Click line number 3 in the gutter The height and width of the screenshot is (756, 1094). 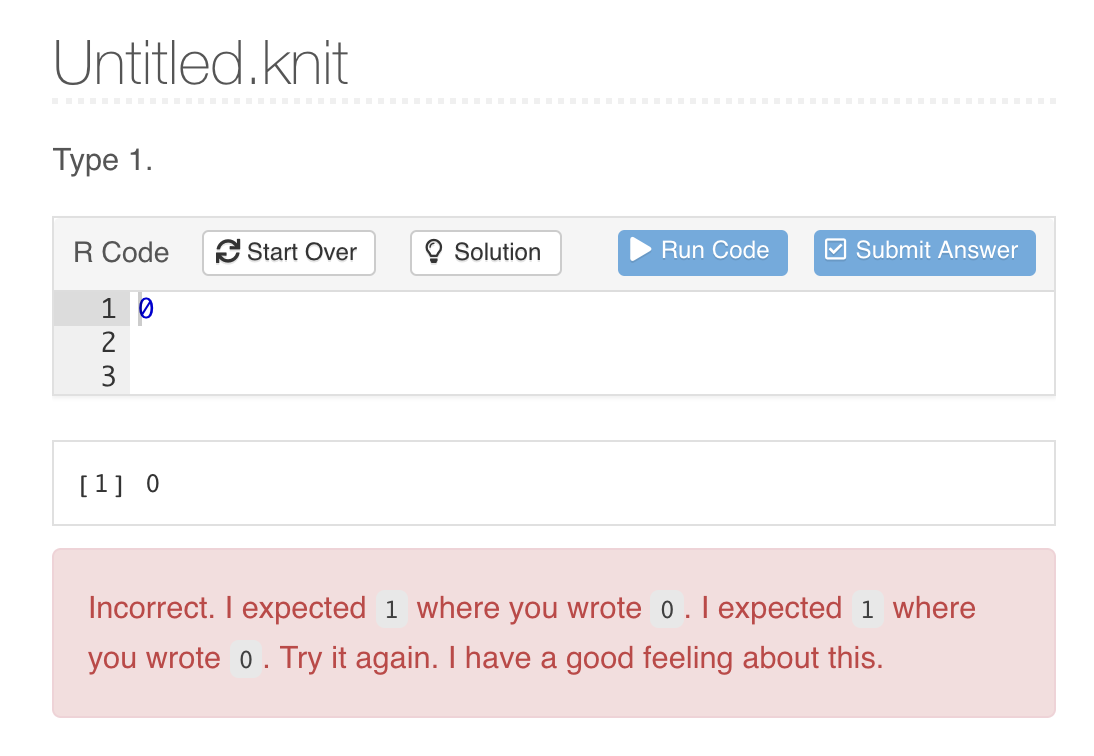[108, 376]
